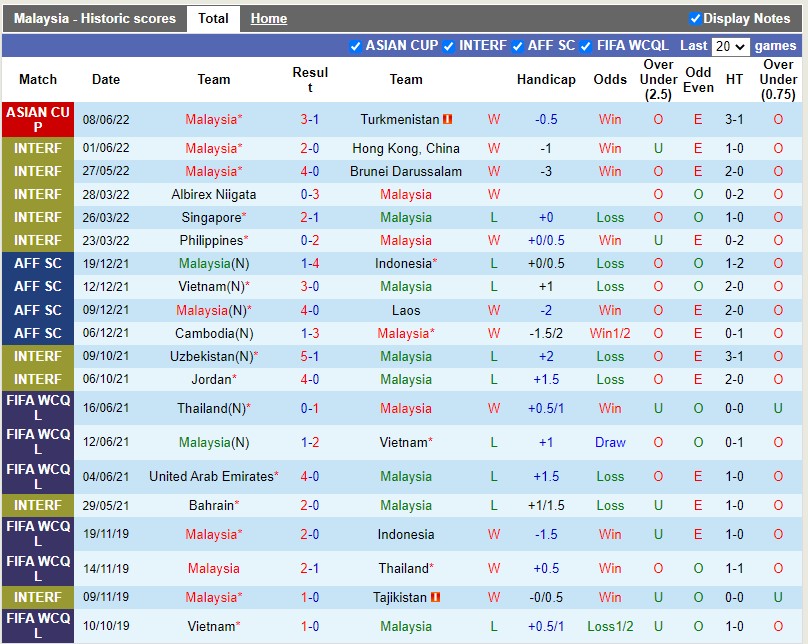Open the 1-4 score versus Indonesia
This screenshot has height=644, width=808.
pos(310,263)
